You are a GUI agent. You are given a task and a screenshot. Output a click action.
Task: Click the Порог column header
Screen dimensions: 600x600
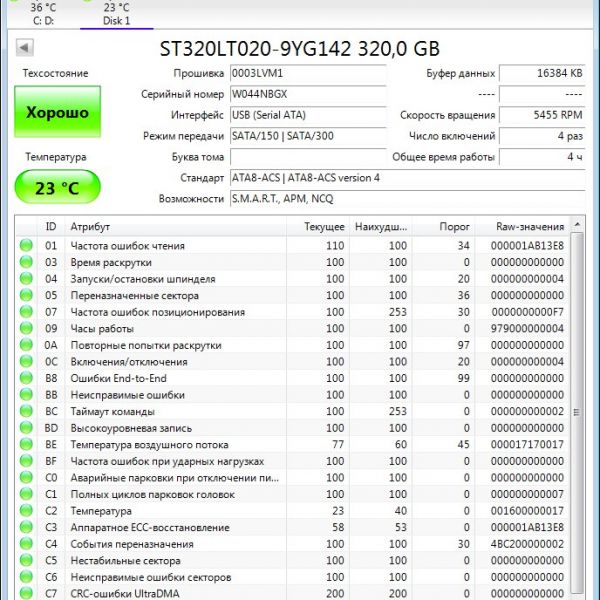443,227
